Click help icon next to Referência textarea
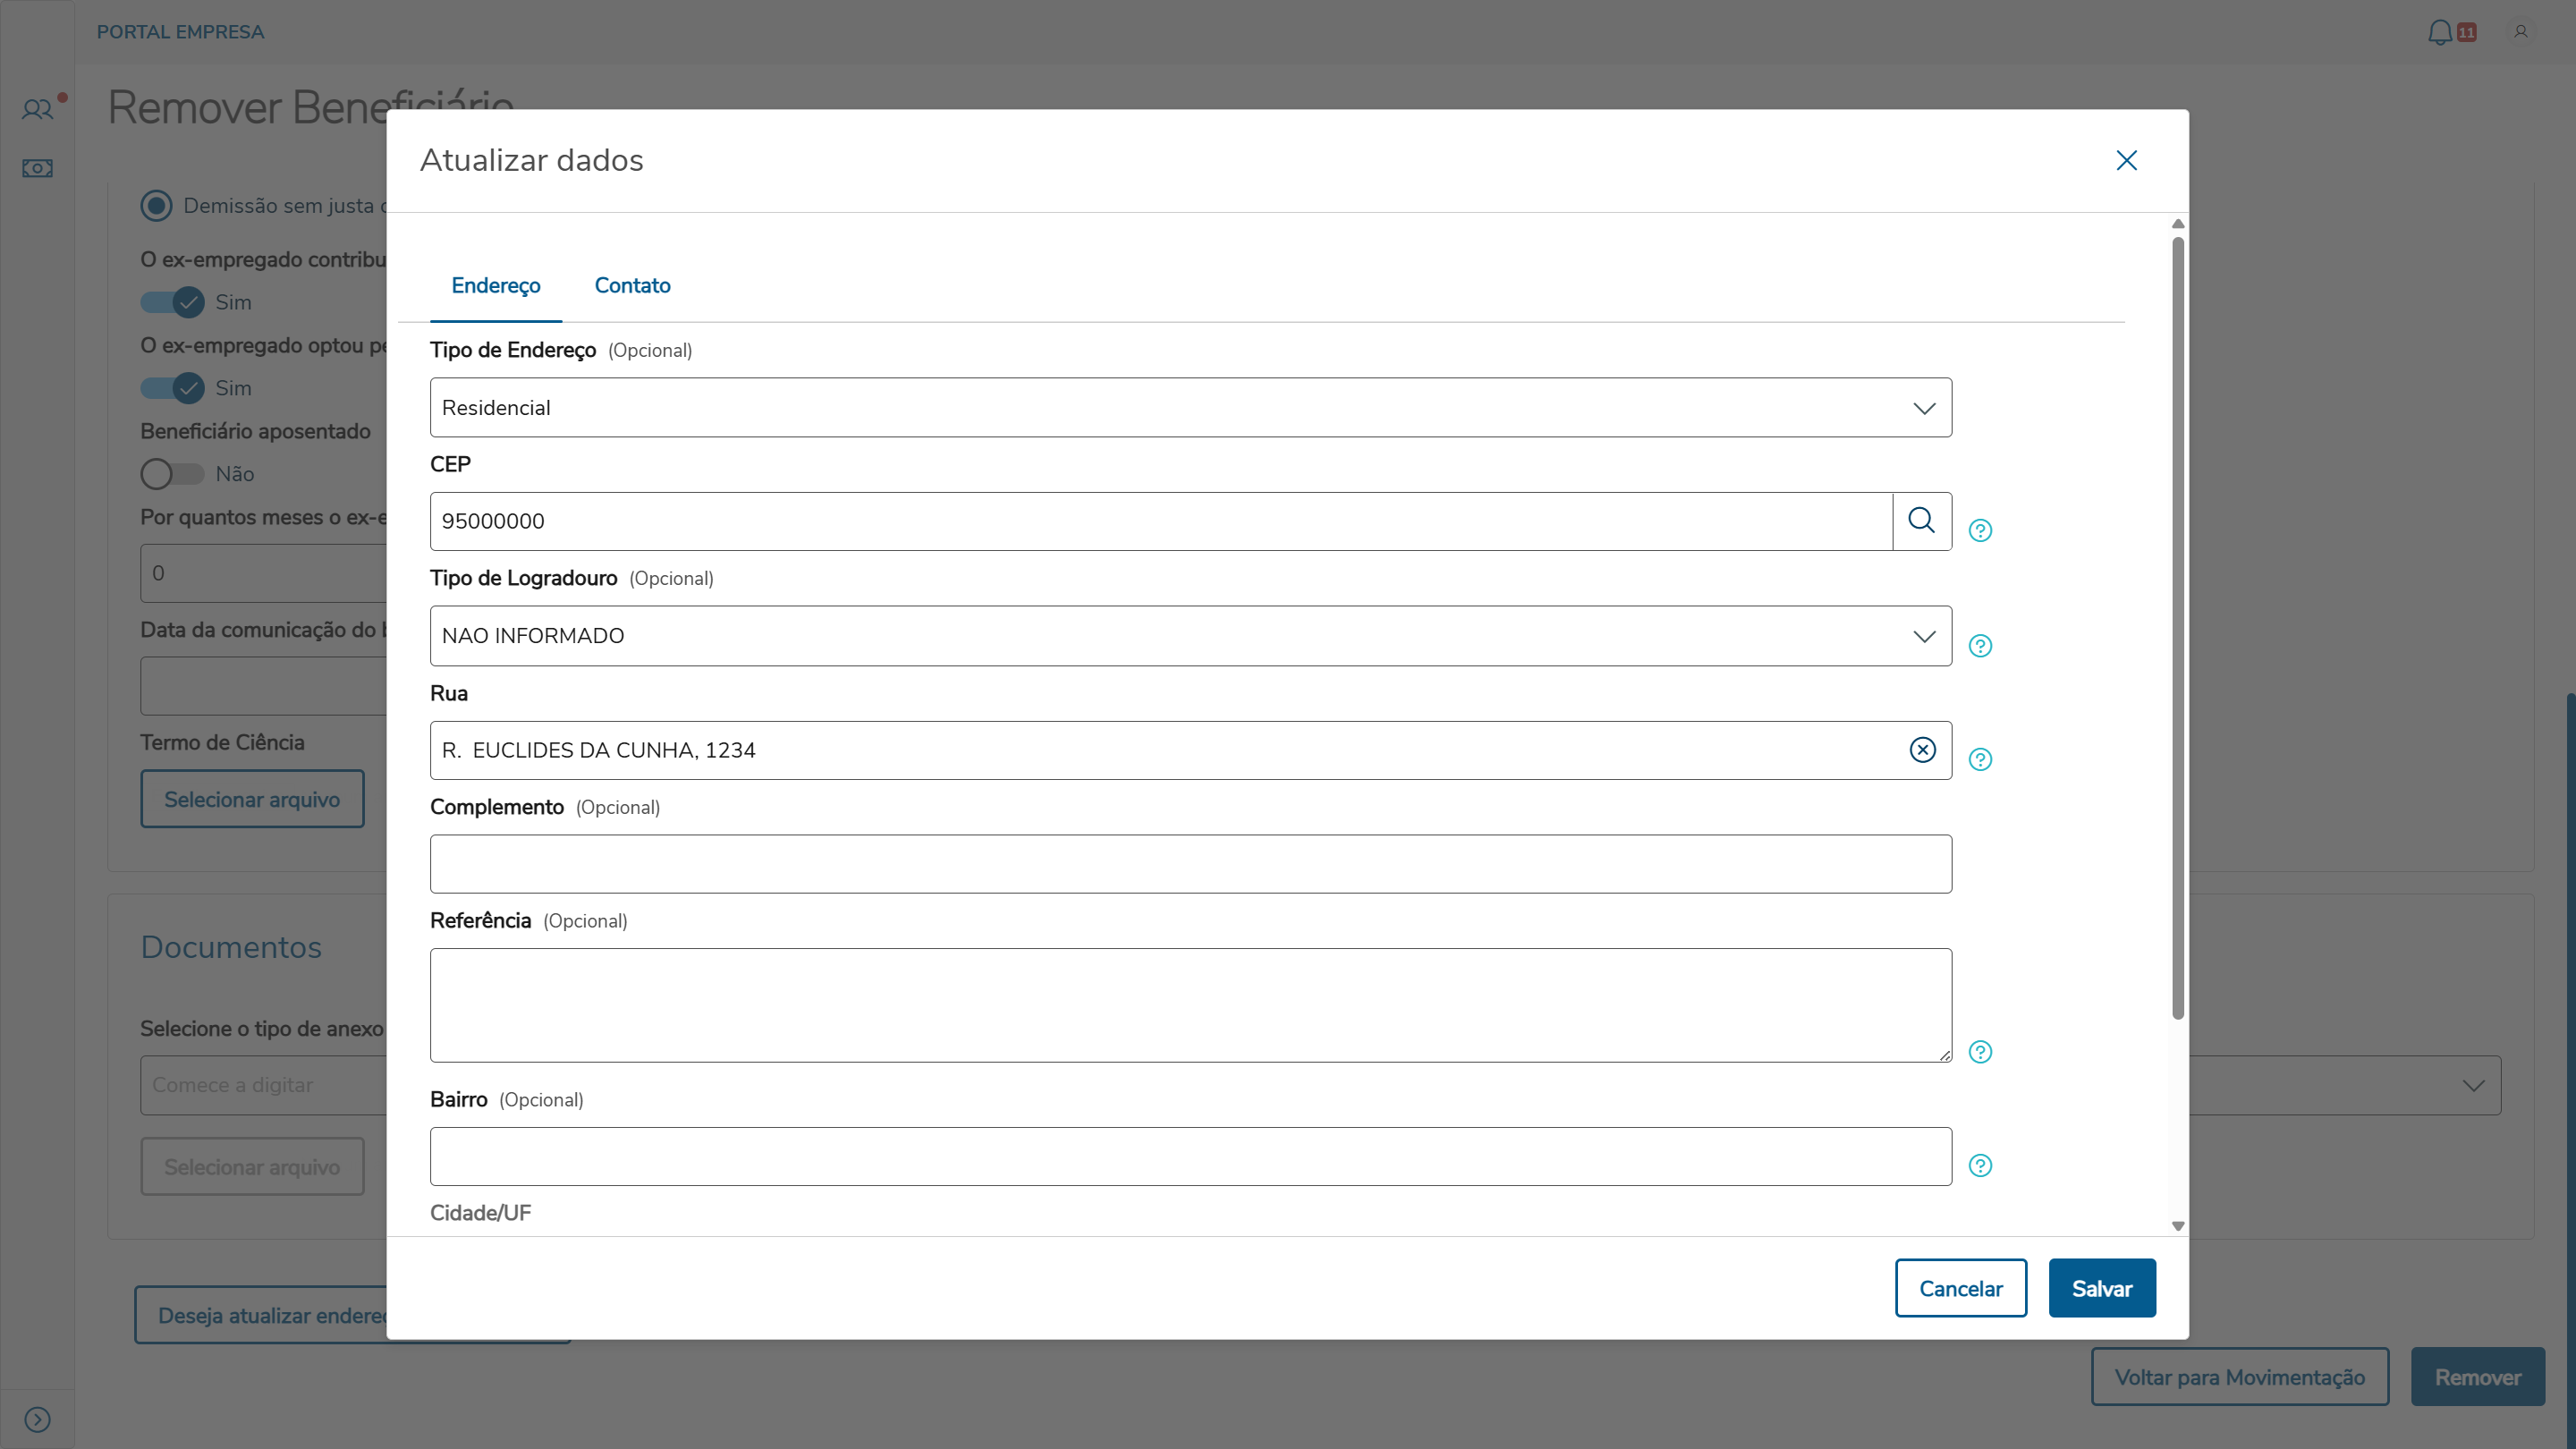Viewport: 2576px width, 1449px height. coord(1980,1051)
